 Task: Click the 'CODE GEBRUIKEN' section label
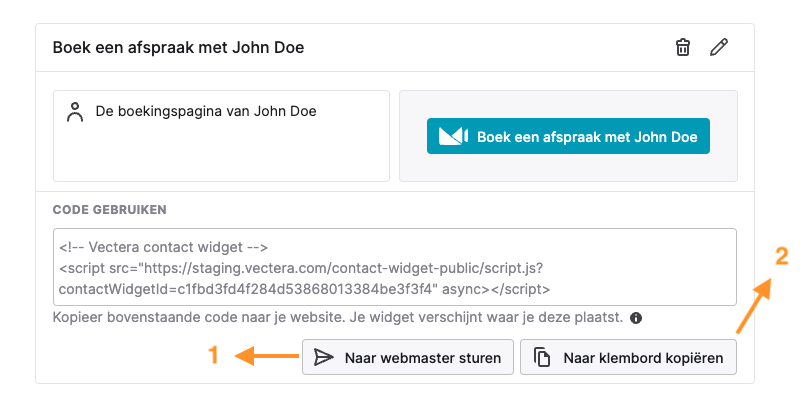pos(110,210)
